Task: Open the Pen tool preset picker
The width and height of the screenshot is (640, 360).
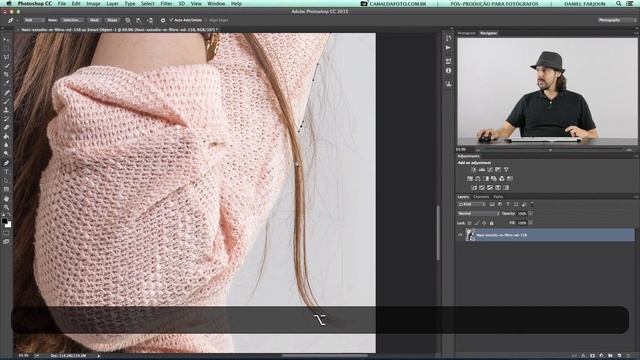Action: (x=12, y=20)
